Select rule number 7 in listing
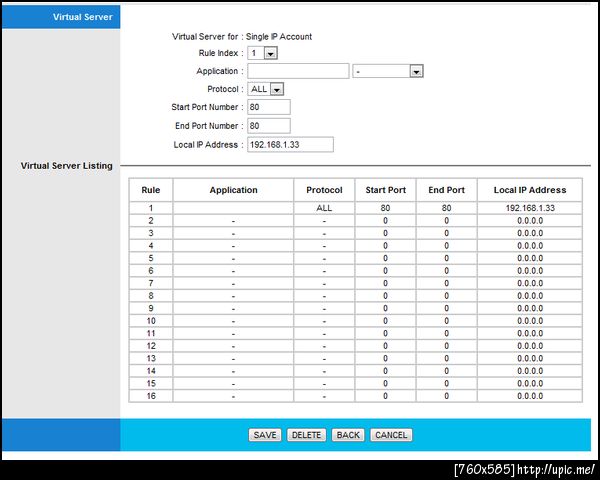This screenshot has width=600, height=480. click(151, 284)
